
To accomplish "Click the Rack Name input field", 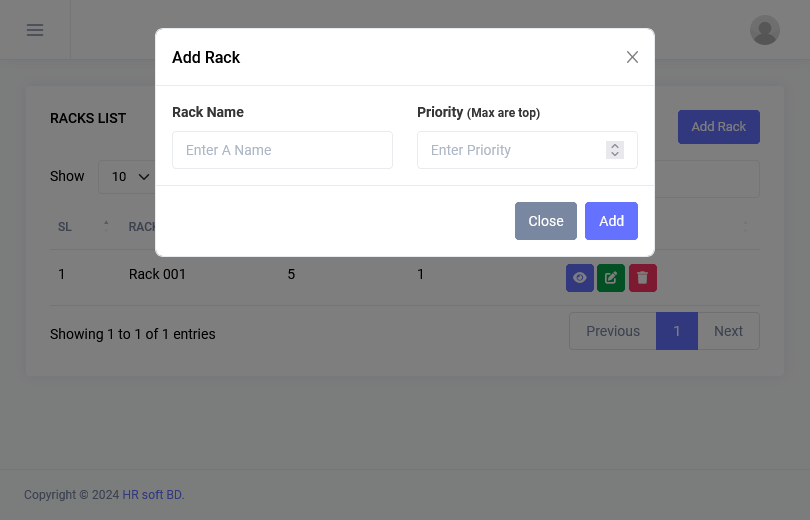I will pos(282,150).
